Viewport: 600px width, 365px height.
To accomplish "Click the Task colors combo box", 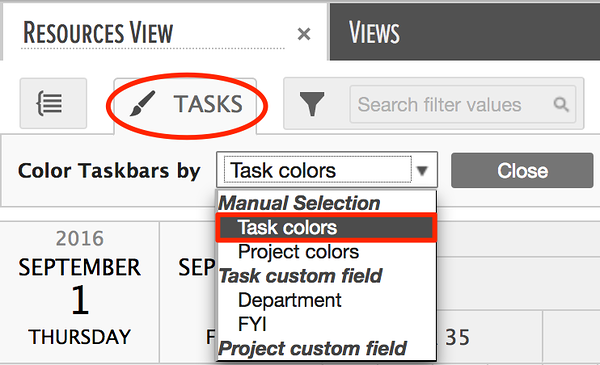I will [327, 170].
